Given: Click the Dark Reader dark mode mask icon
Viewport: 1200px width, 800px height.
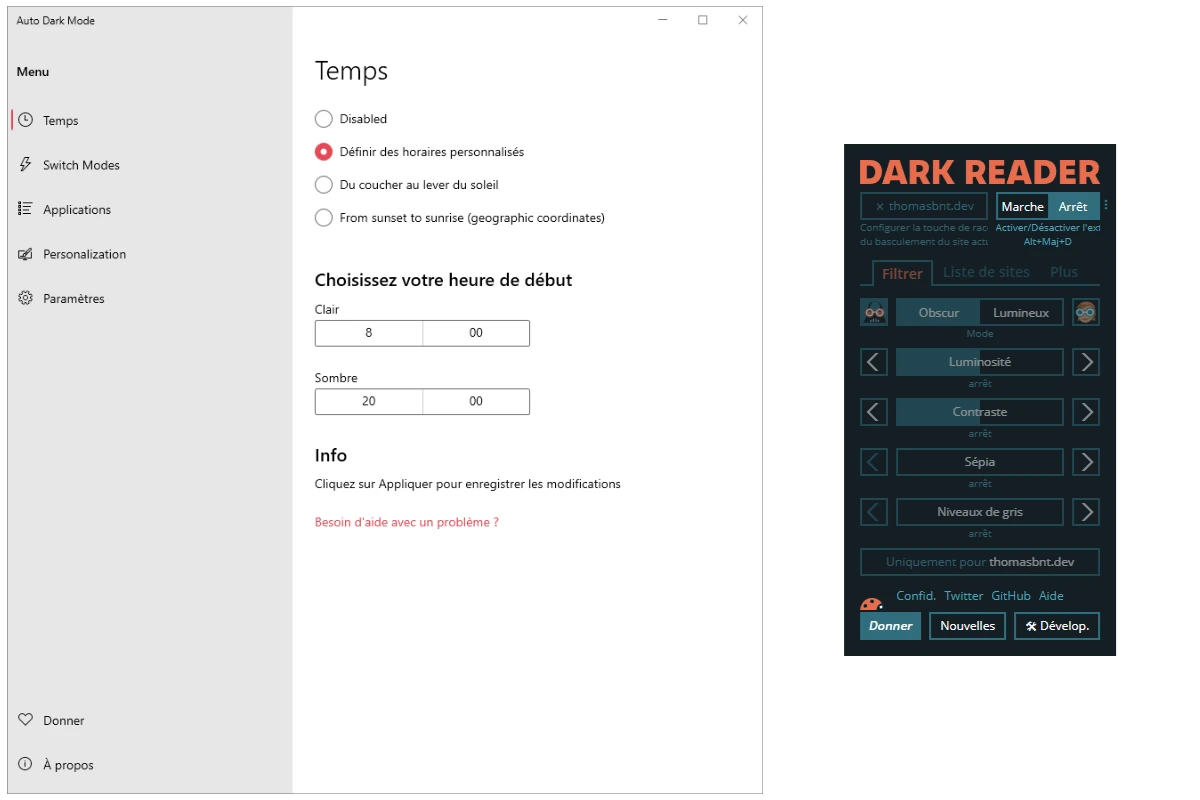Looking at the screenshot, I should (874, 312).
